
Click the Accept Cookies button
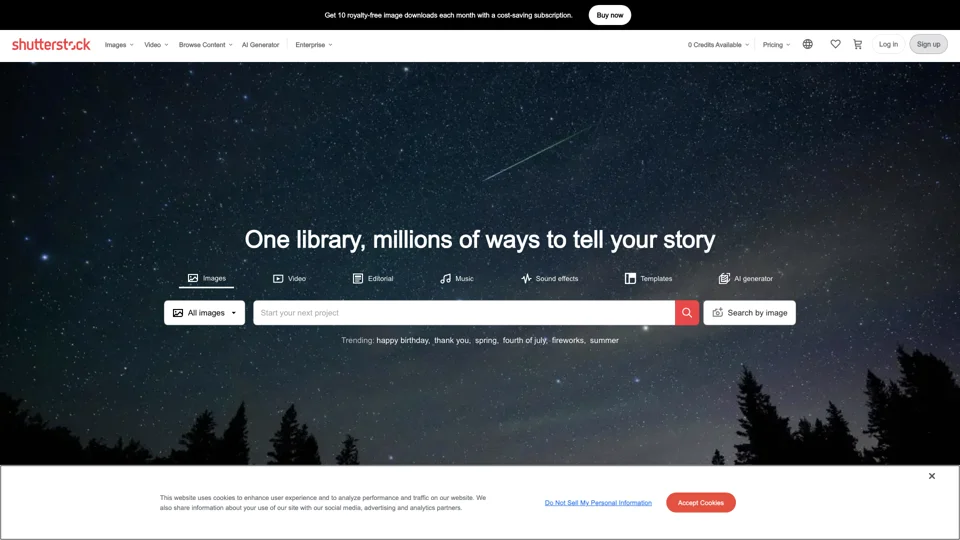701,503
